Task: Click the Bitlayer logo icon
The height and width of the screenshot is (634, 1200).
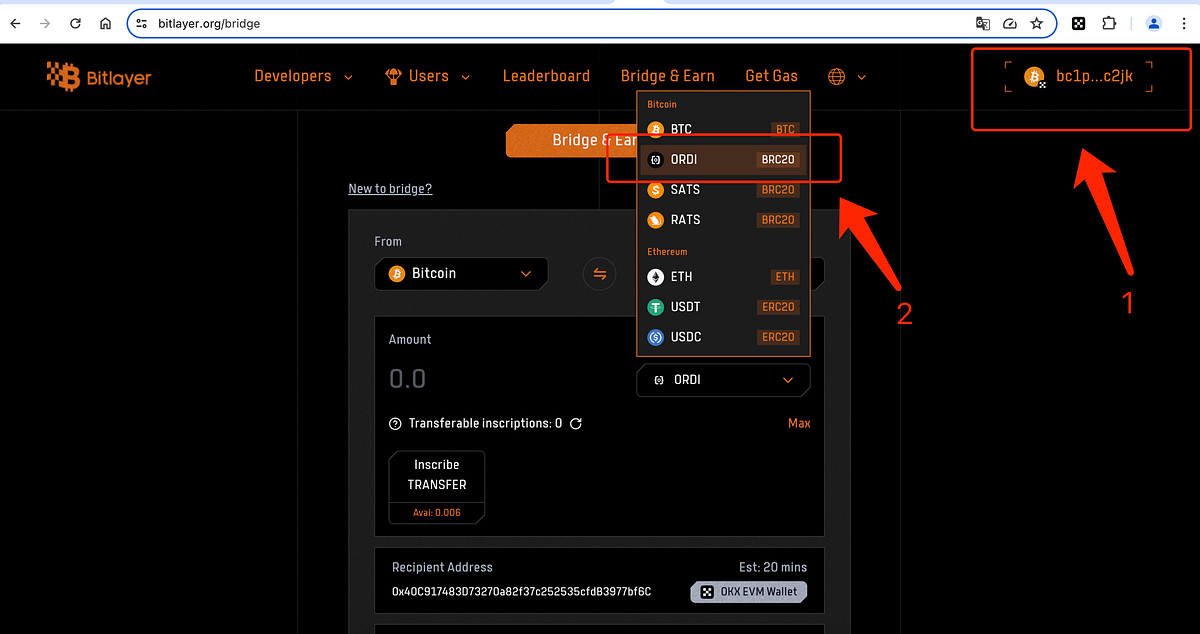Action: pos(66,76)
